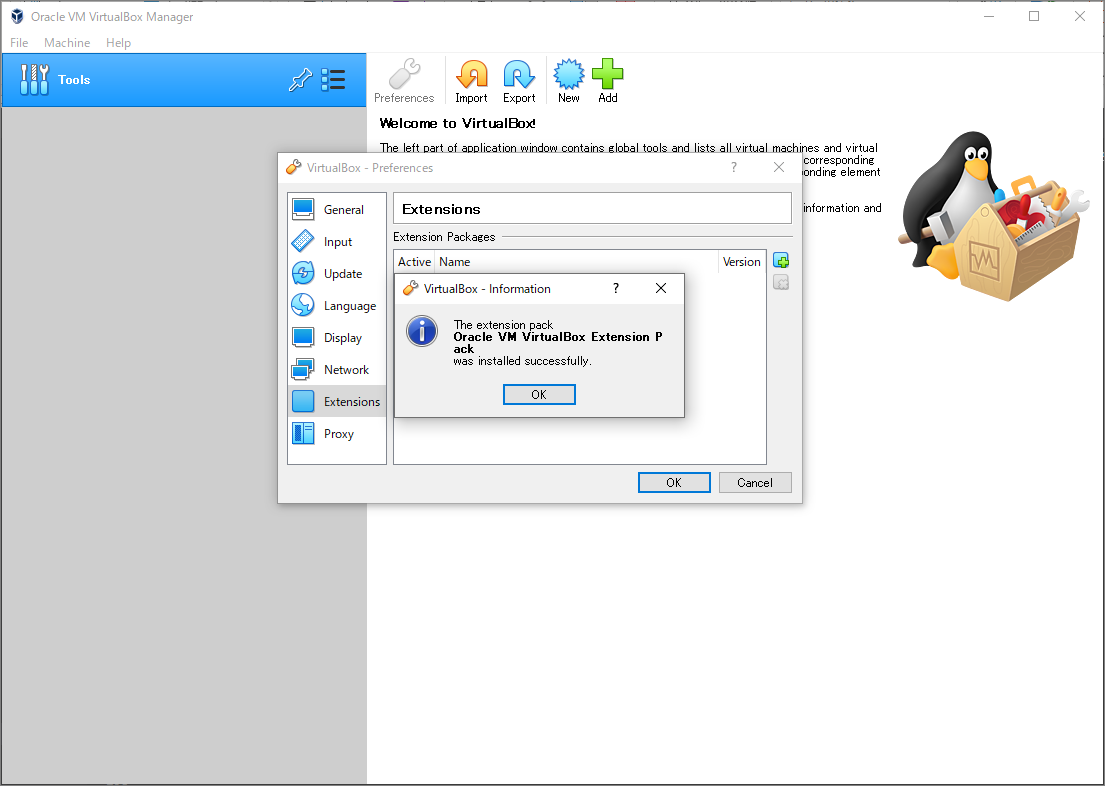Click the remove extension package icon
This screenshot has height=786, width=1105.
781,283
